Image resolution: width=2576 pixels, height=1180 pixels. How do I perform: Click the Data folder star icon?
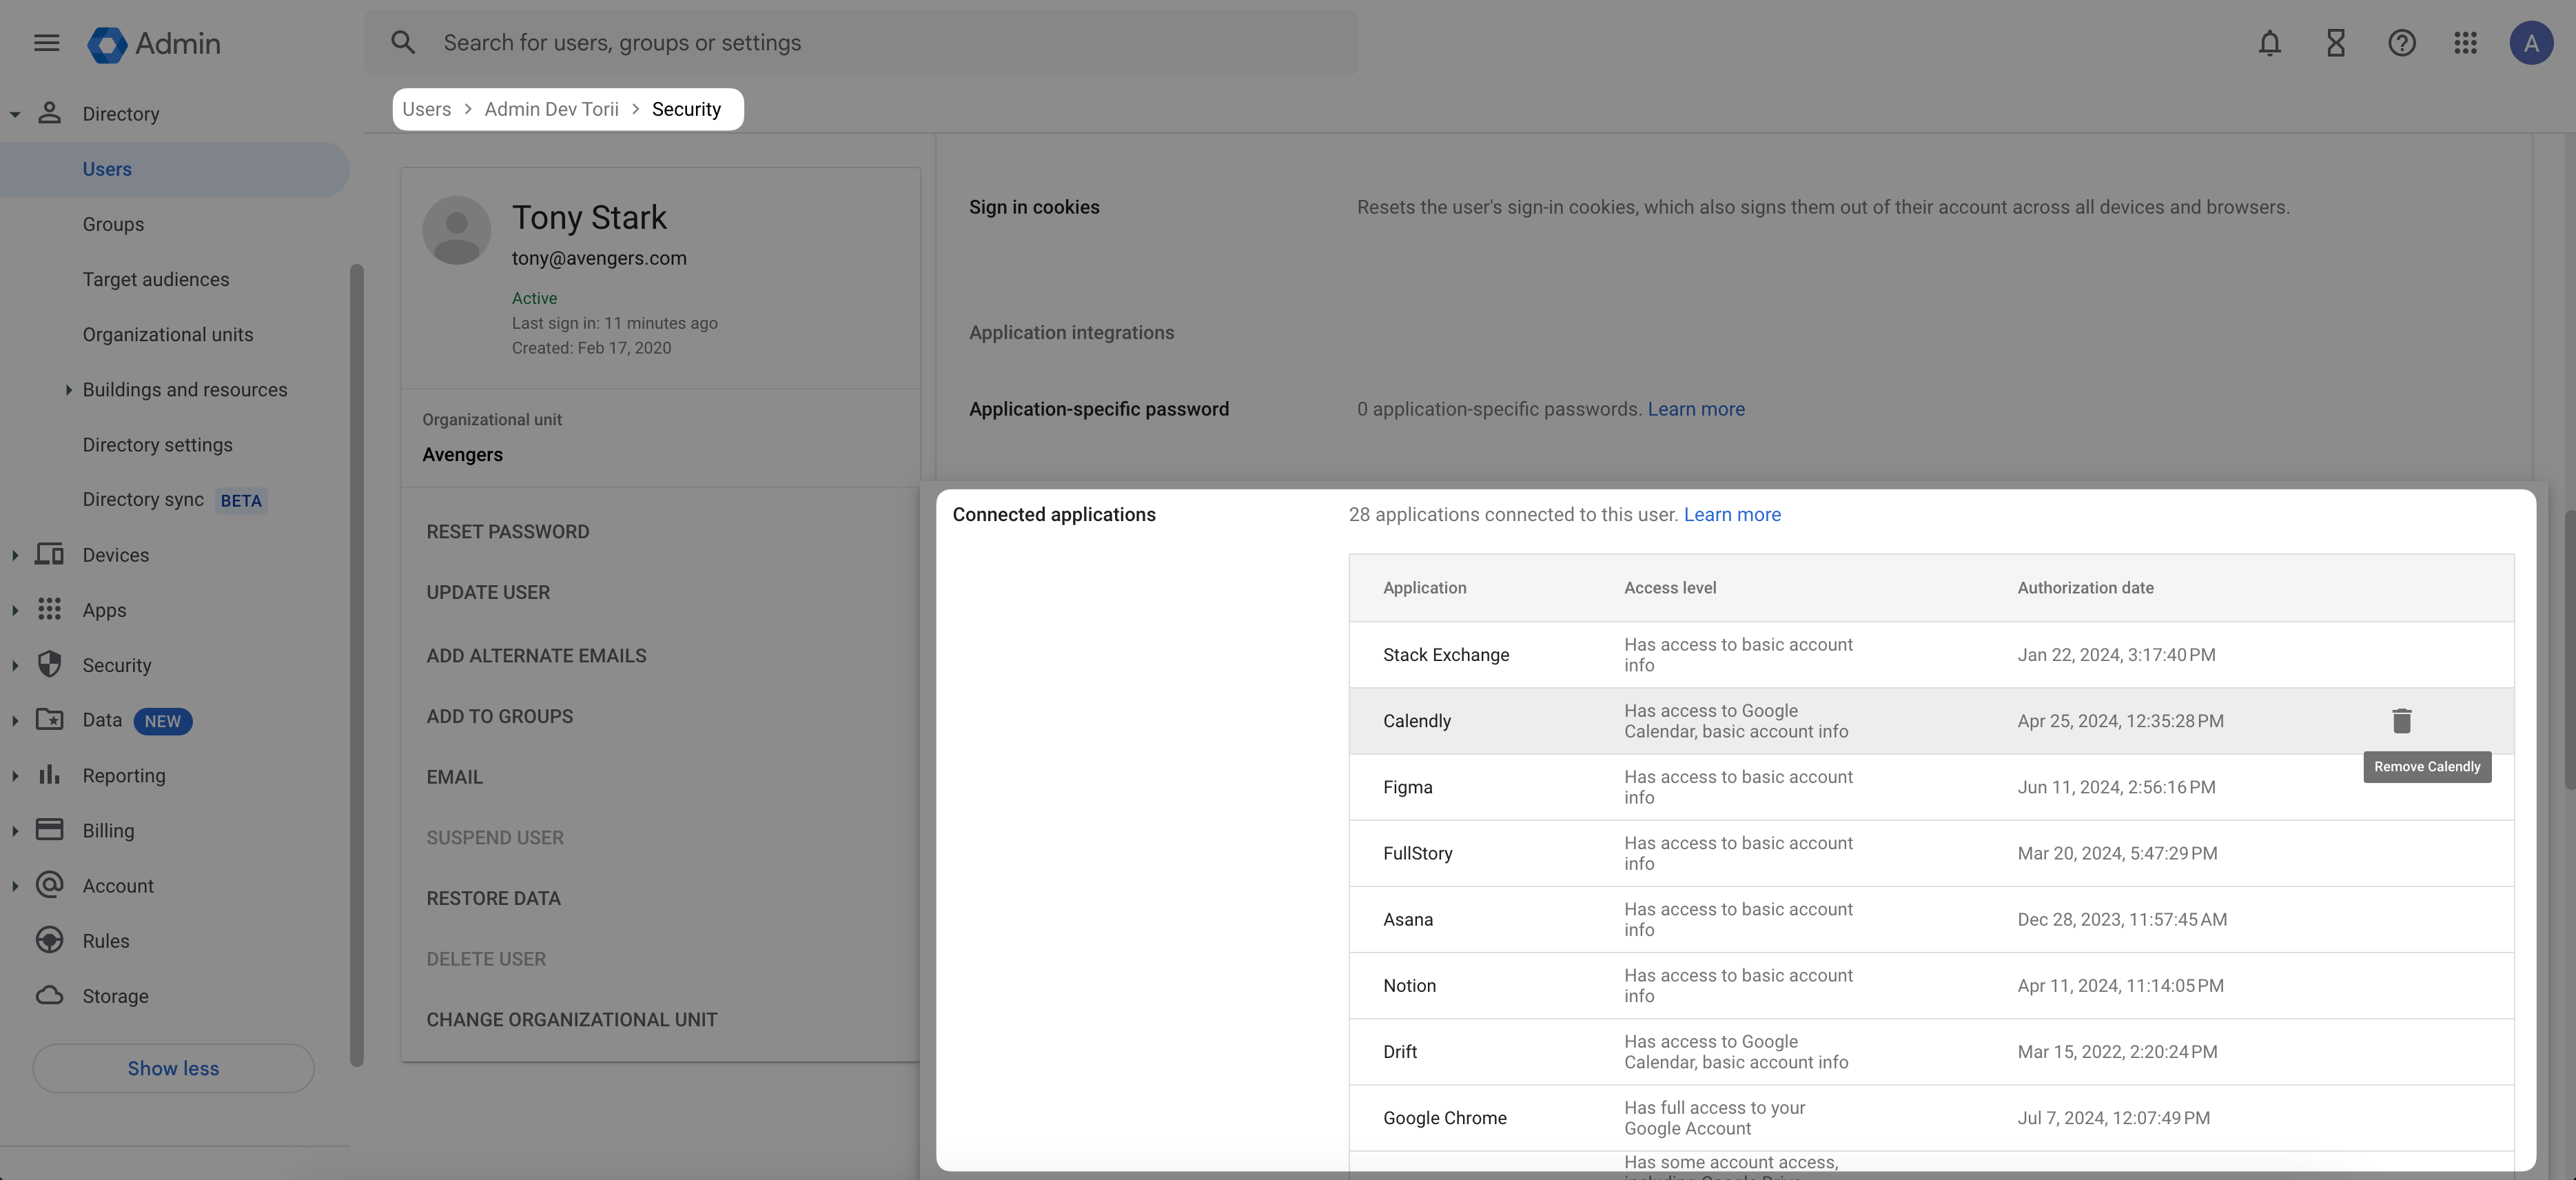[49, 719]
